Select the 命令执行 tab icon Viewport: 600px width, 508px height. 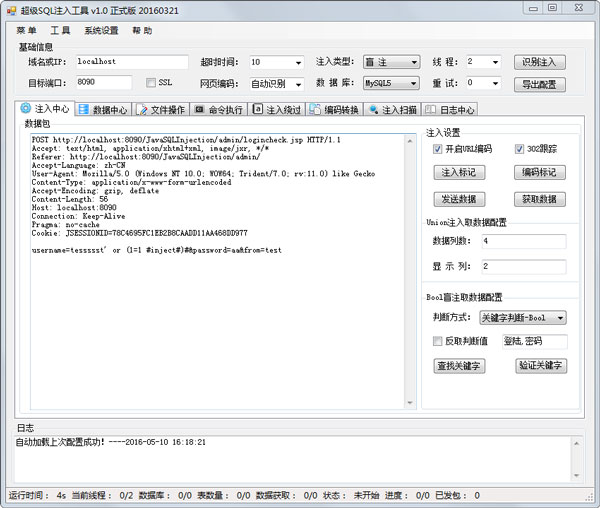pos(200,109)
